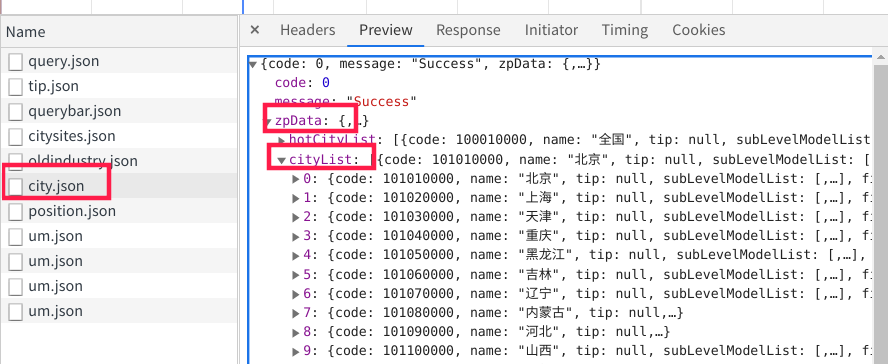Select the position.json request

click(x=119, y=211)
